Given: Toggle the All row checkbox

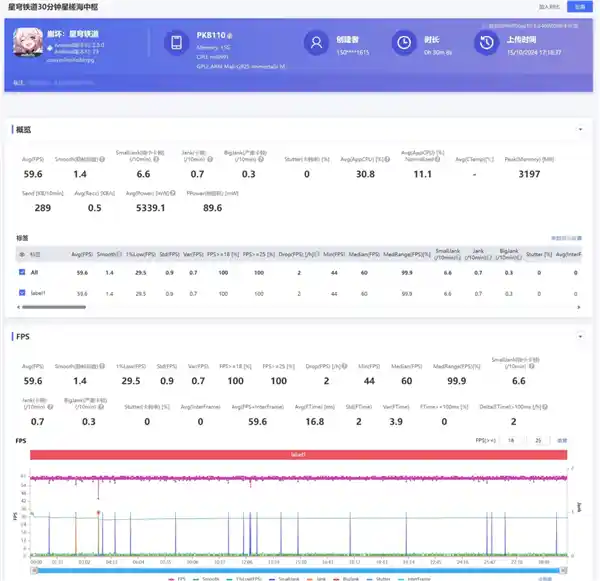Looking at the screenshot, I should coord(22,272).
